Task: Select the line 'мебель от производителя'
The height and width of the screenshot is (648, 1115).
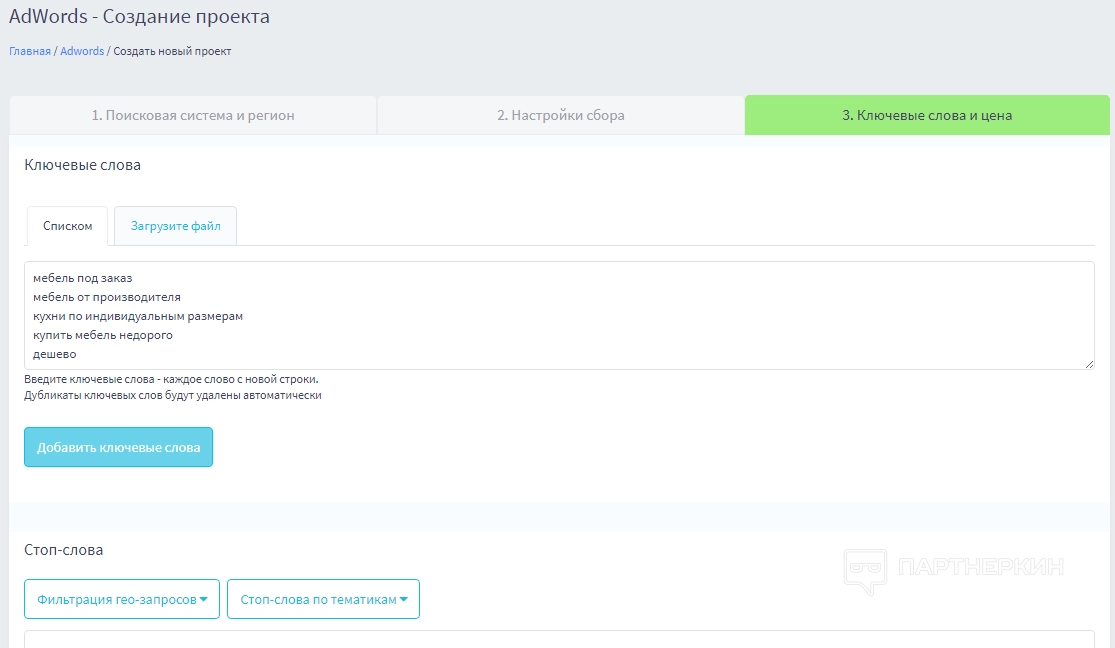Action: 107,297
